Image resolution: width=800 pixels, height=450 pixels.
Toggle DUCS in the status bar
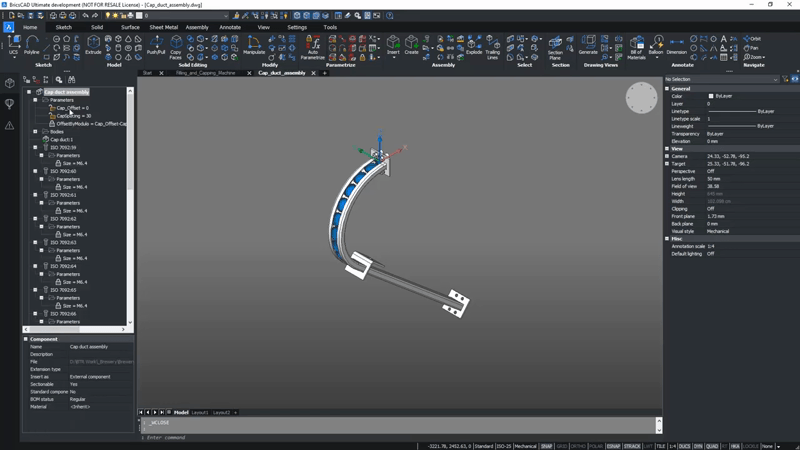click(684, 446)
